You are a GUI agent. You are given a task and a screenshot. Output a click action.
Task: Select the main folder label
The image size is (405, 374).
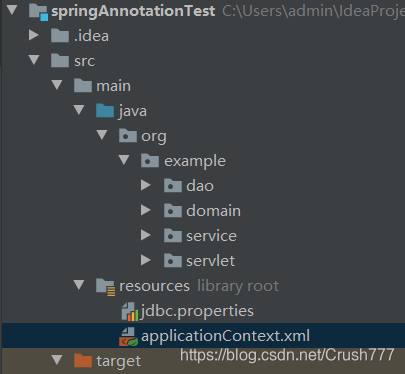click(x=114, y=86)
